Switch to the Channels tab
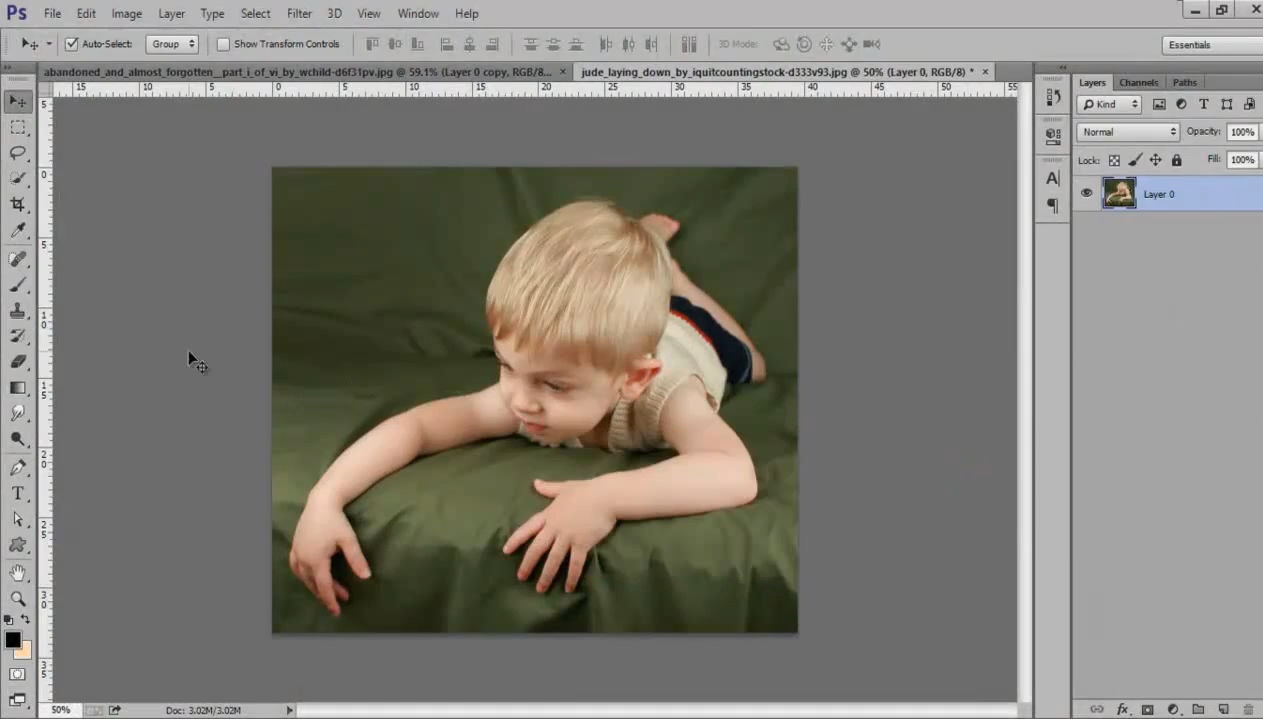1263x719 pixels. (x=1138, y=82)
